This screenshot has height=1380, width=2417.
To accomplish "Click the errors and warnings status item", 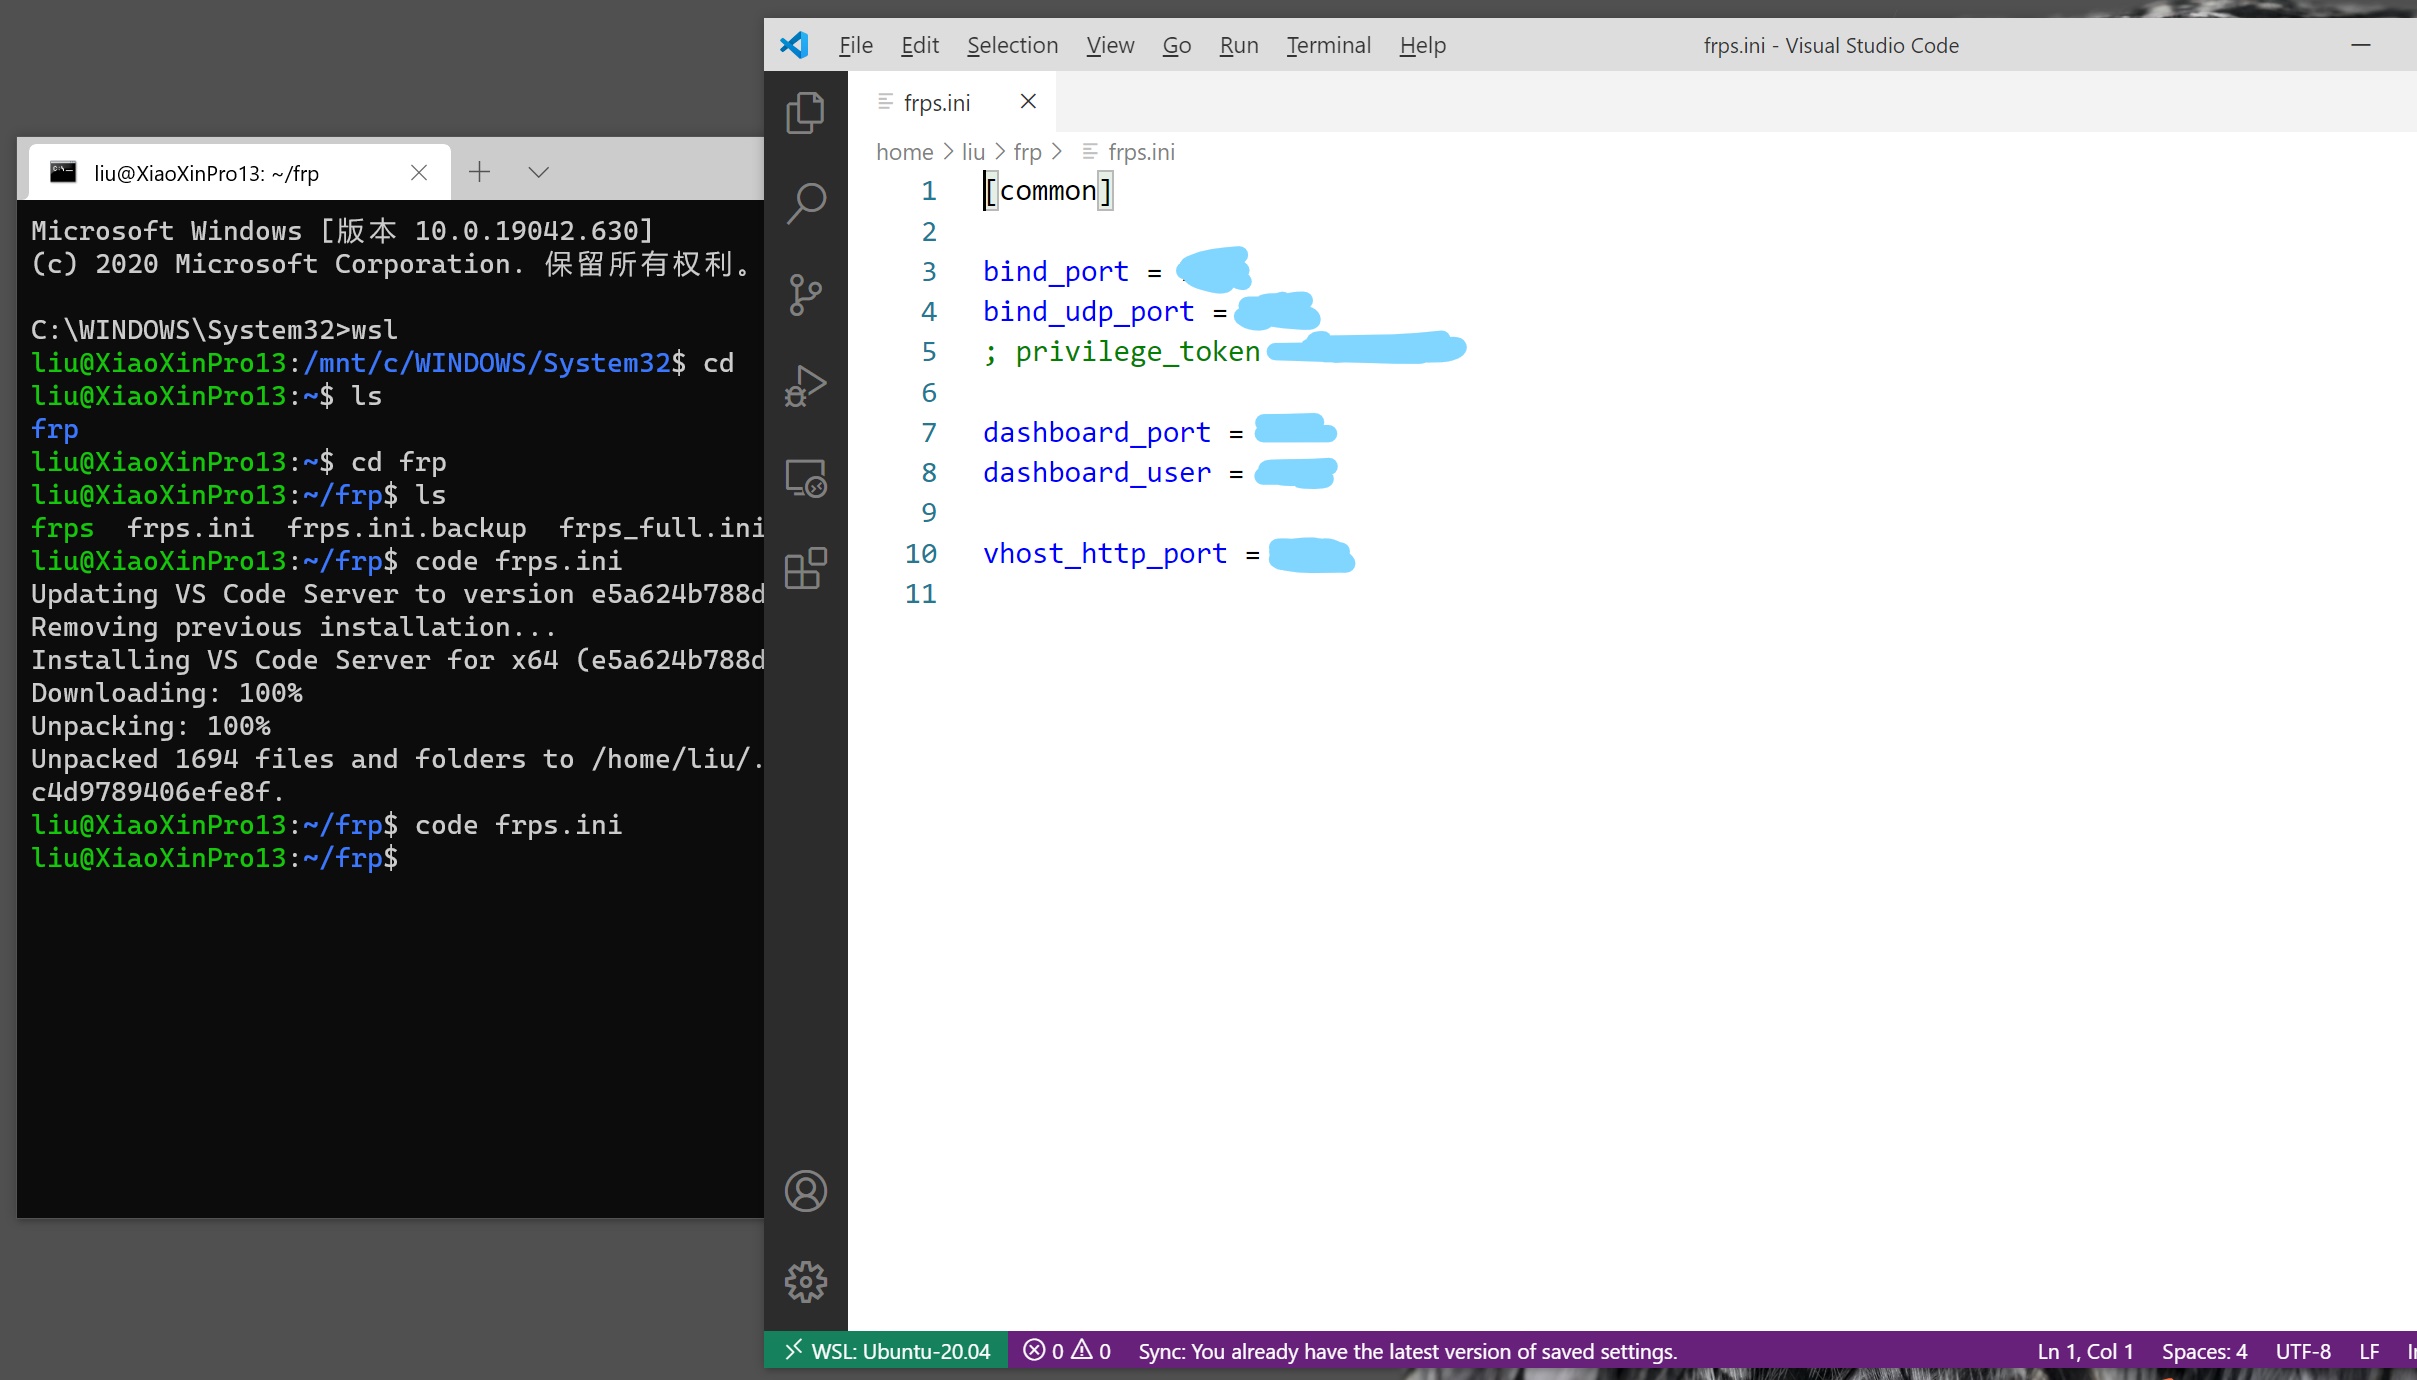I will coord(1067,1351).
